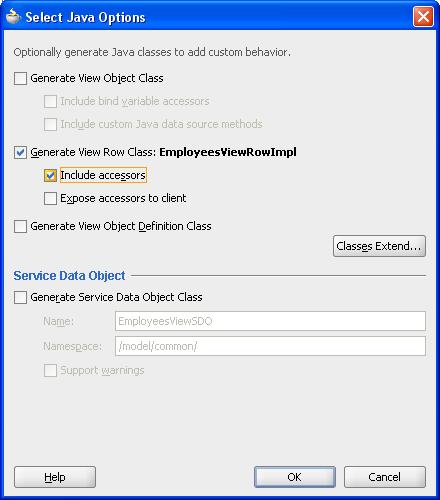Click the JDeveloper coffee cup title icon

coord(13,17)
